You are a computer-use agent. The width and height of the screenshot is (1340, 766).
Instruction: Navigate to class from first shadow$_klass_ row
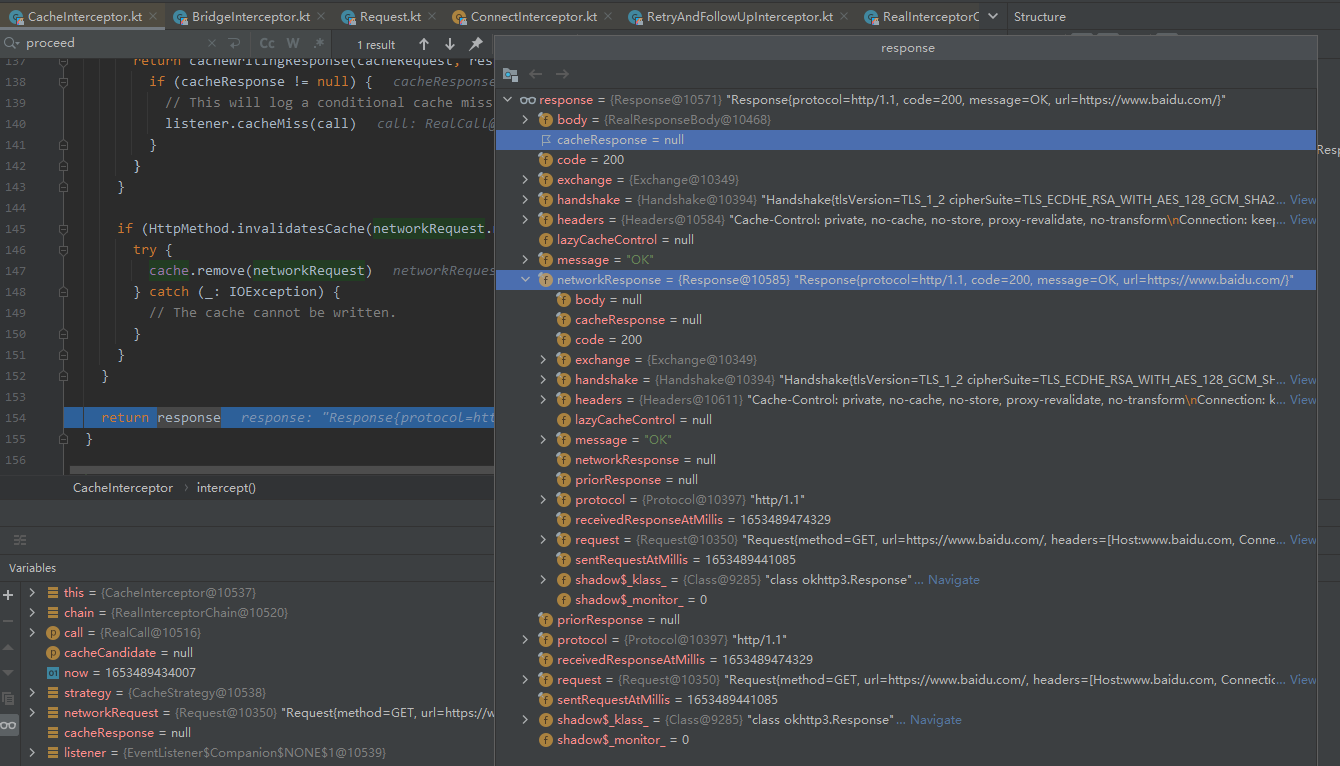coord(953,580)
